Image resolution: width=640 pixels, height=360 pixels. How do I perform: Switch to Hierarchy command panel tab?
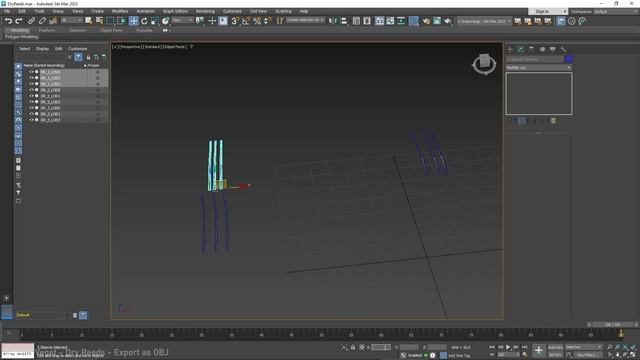[x=531, y=49]
